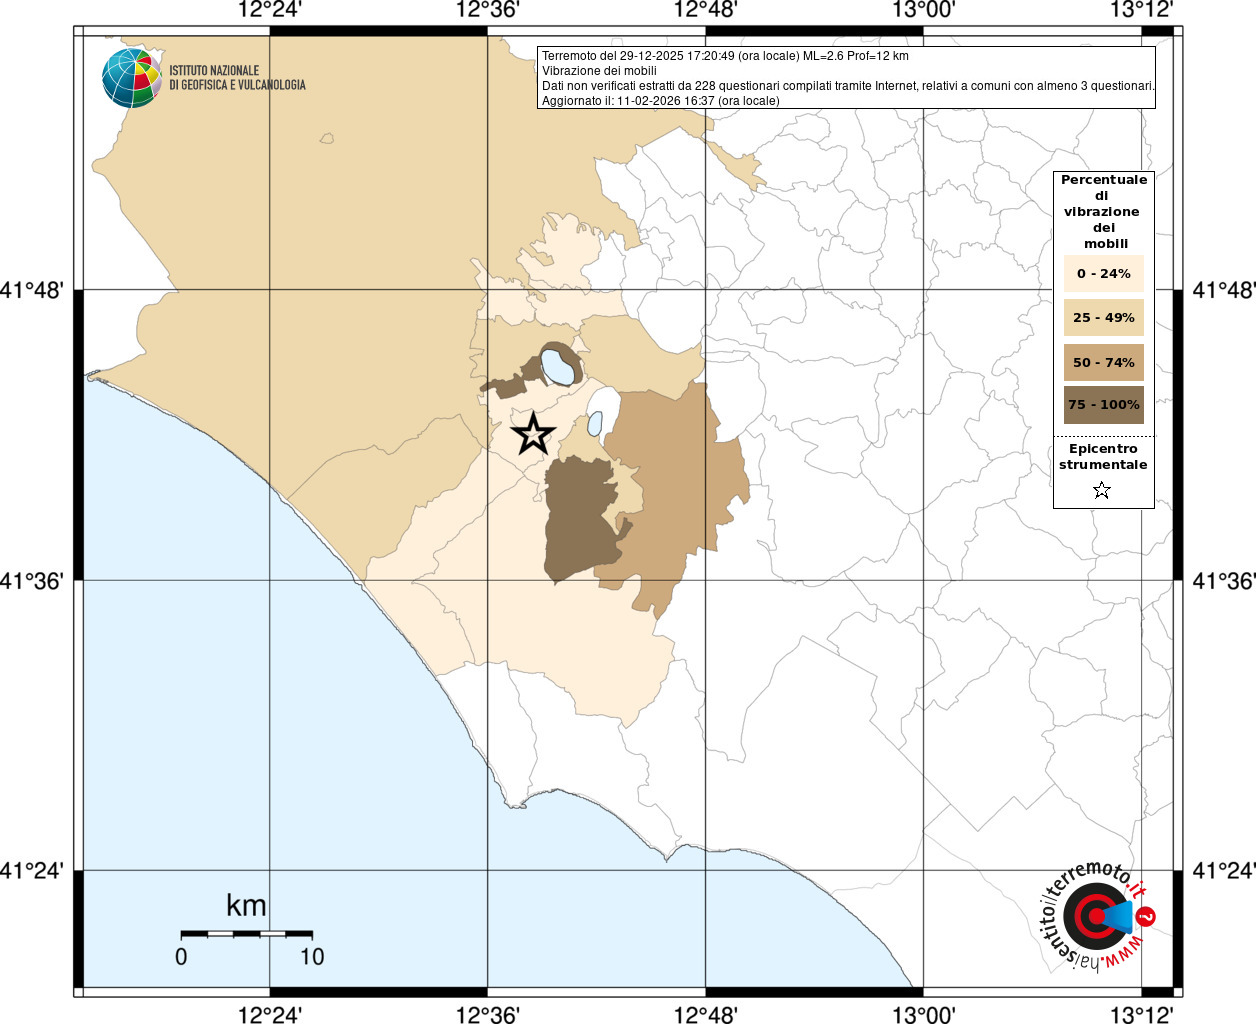
Task: Click the top axis label 12°36'
Action: click(x=488, y=10)
